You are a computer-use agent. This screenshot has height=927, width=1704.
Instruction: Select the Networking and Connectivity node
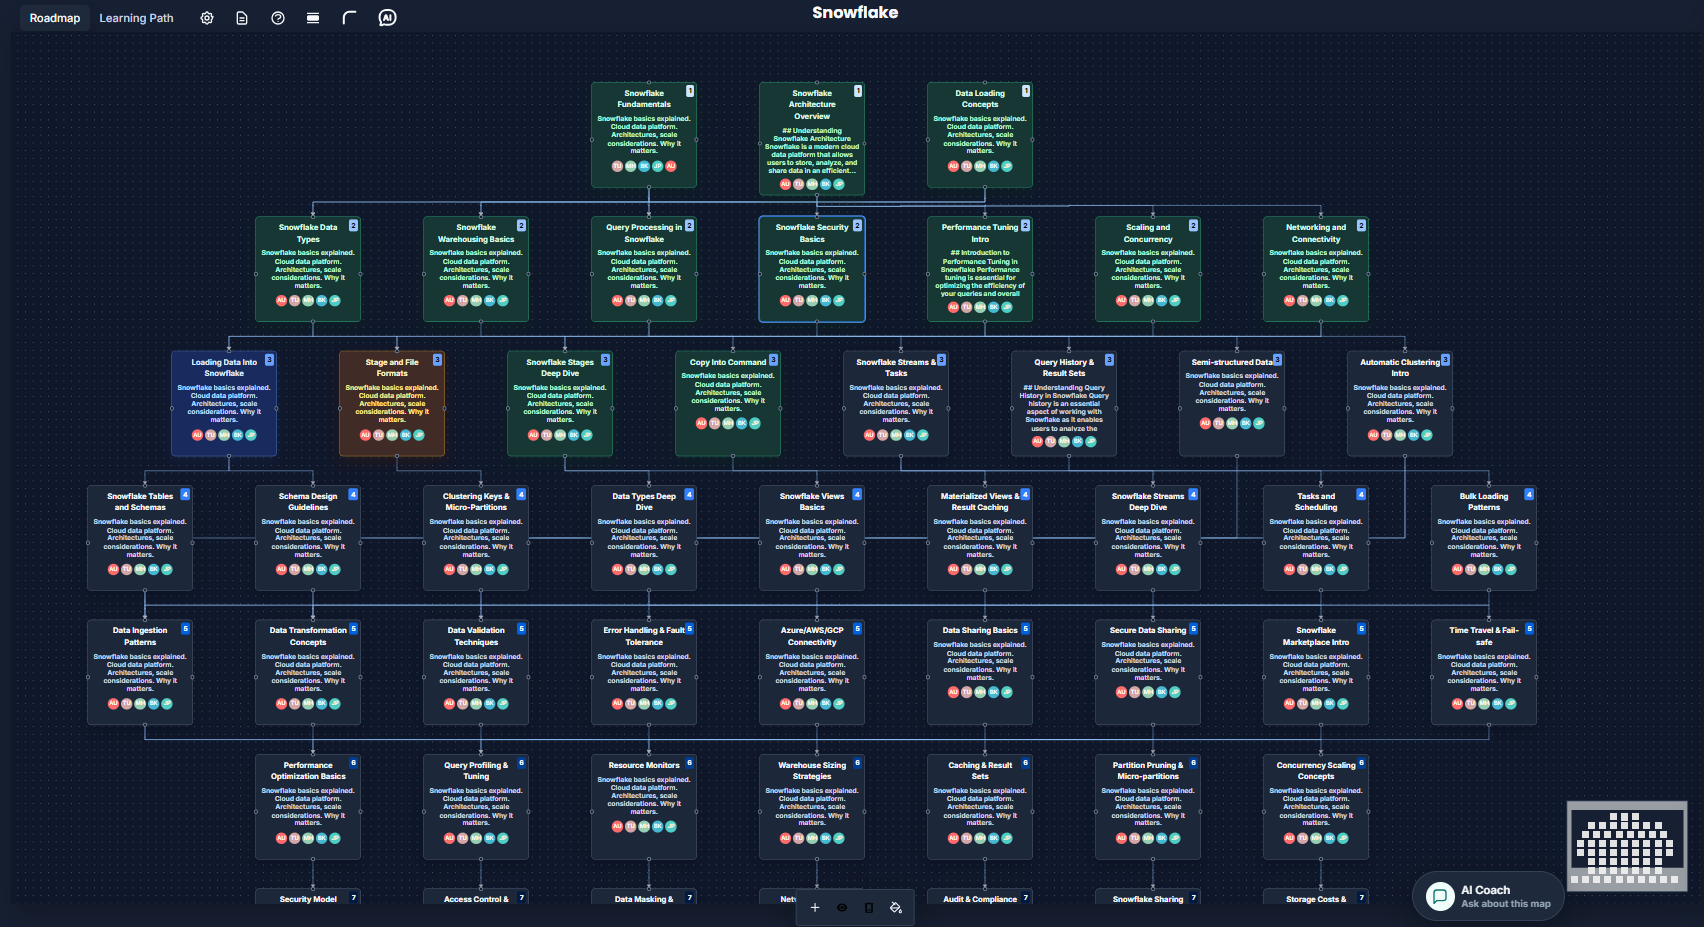coord(1316,269)
